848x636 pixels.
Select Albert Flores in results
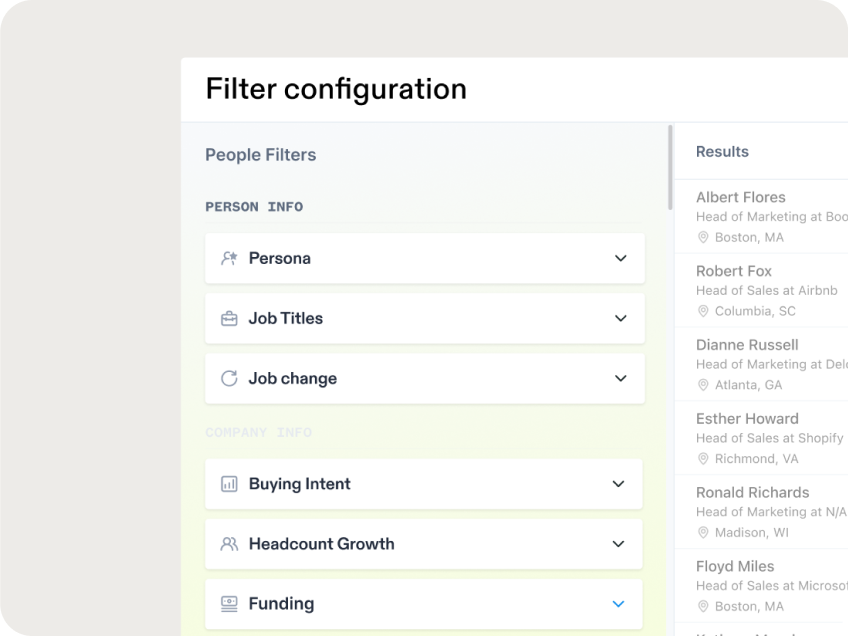741,197
